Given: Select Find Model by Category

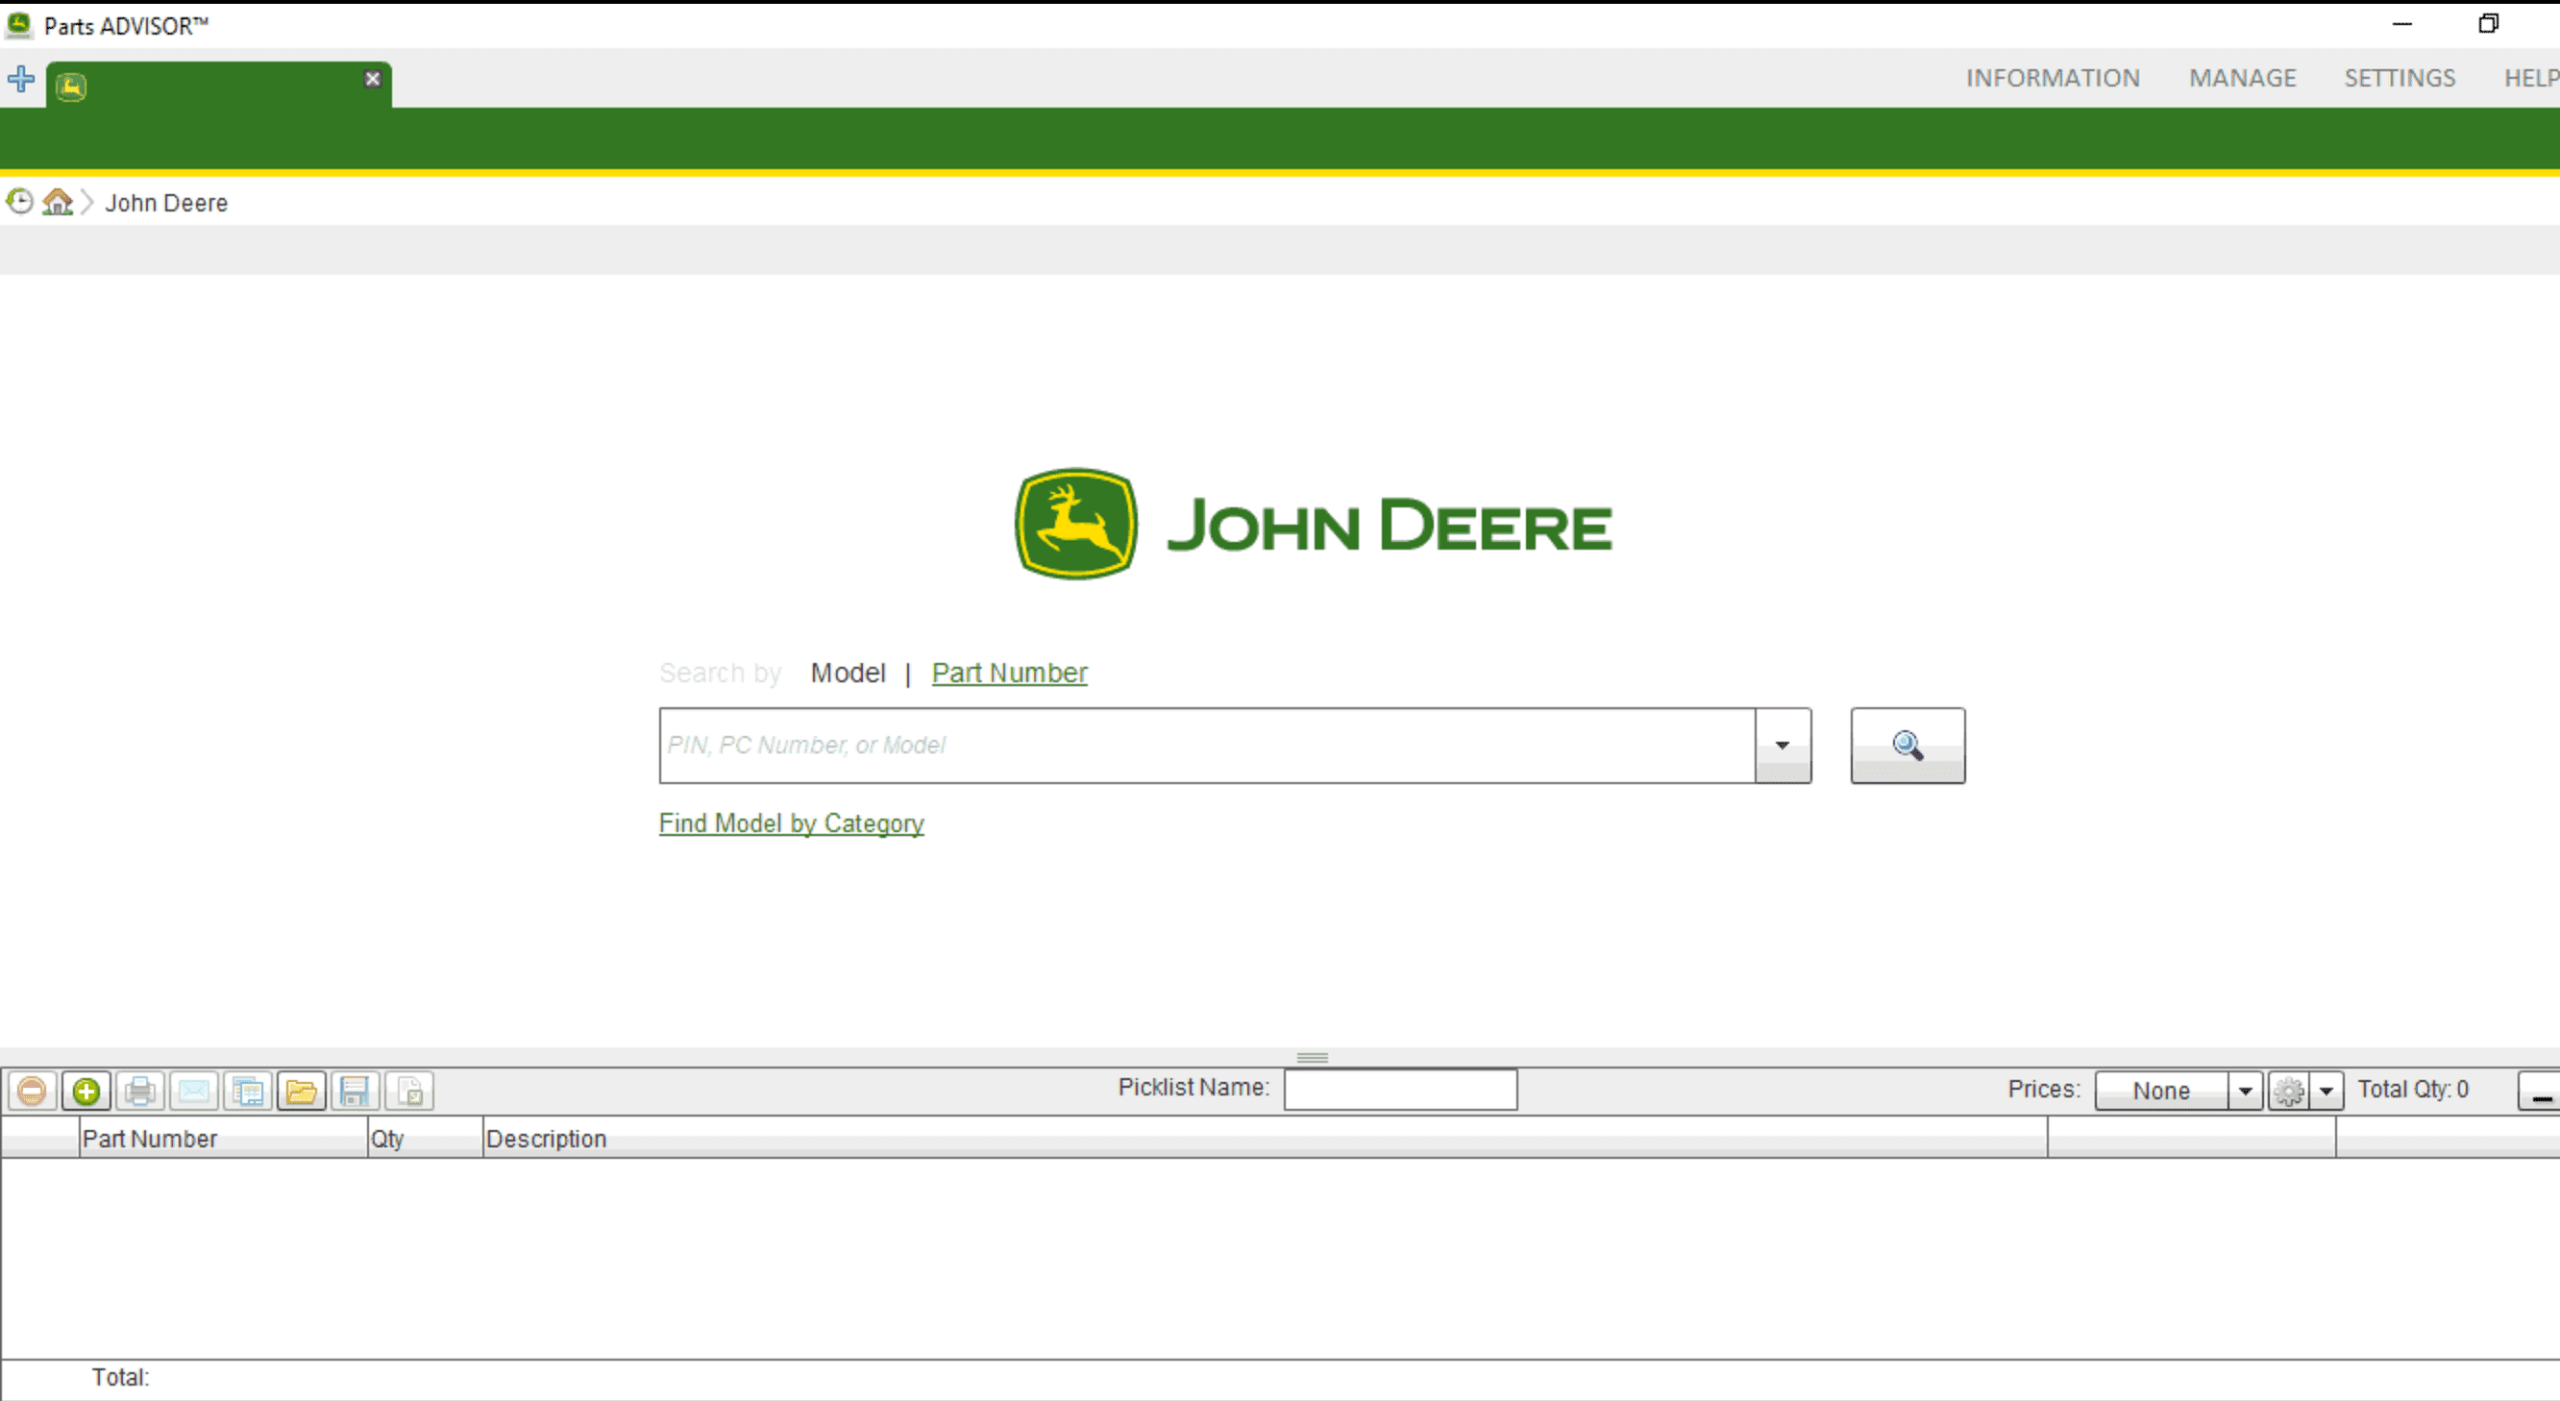Looking at the screenshot, I should click(790, 823).
